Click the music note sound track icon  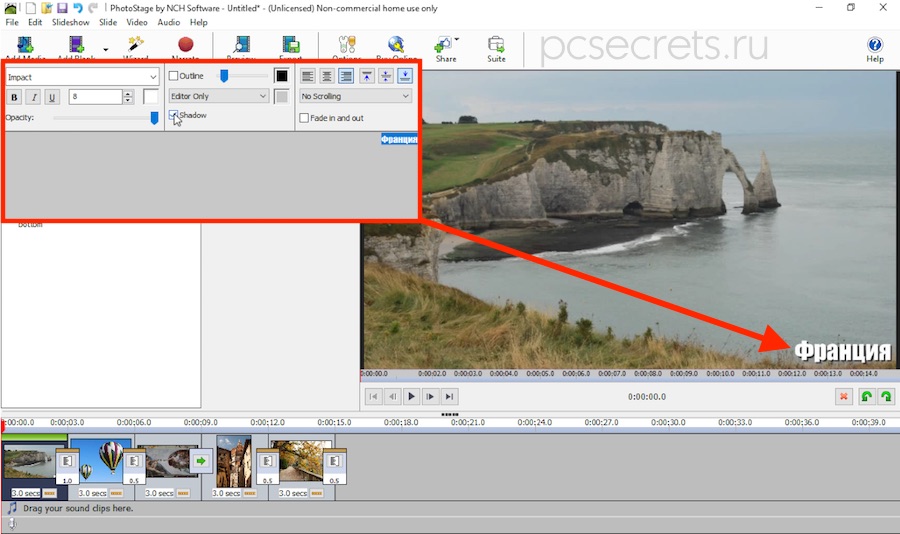pos(12,508)
